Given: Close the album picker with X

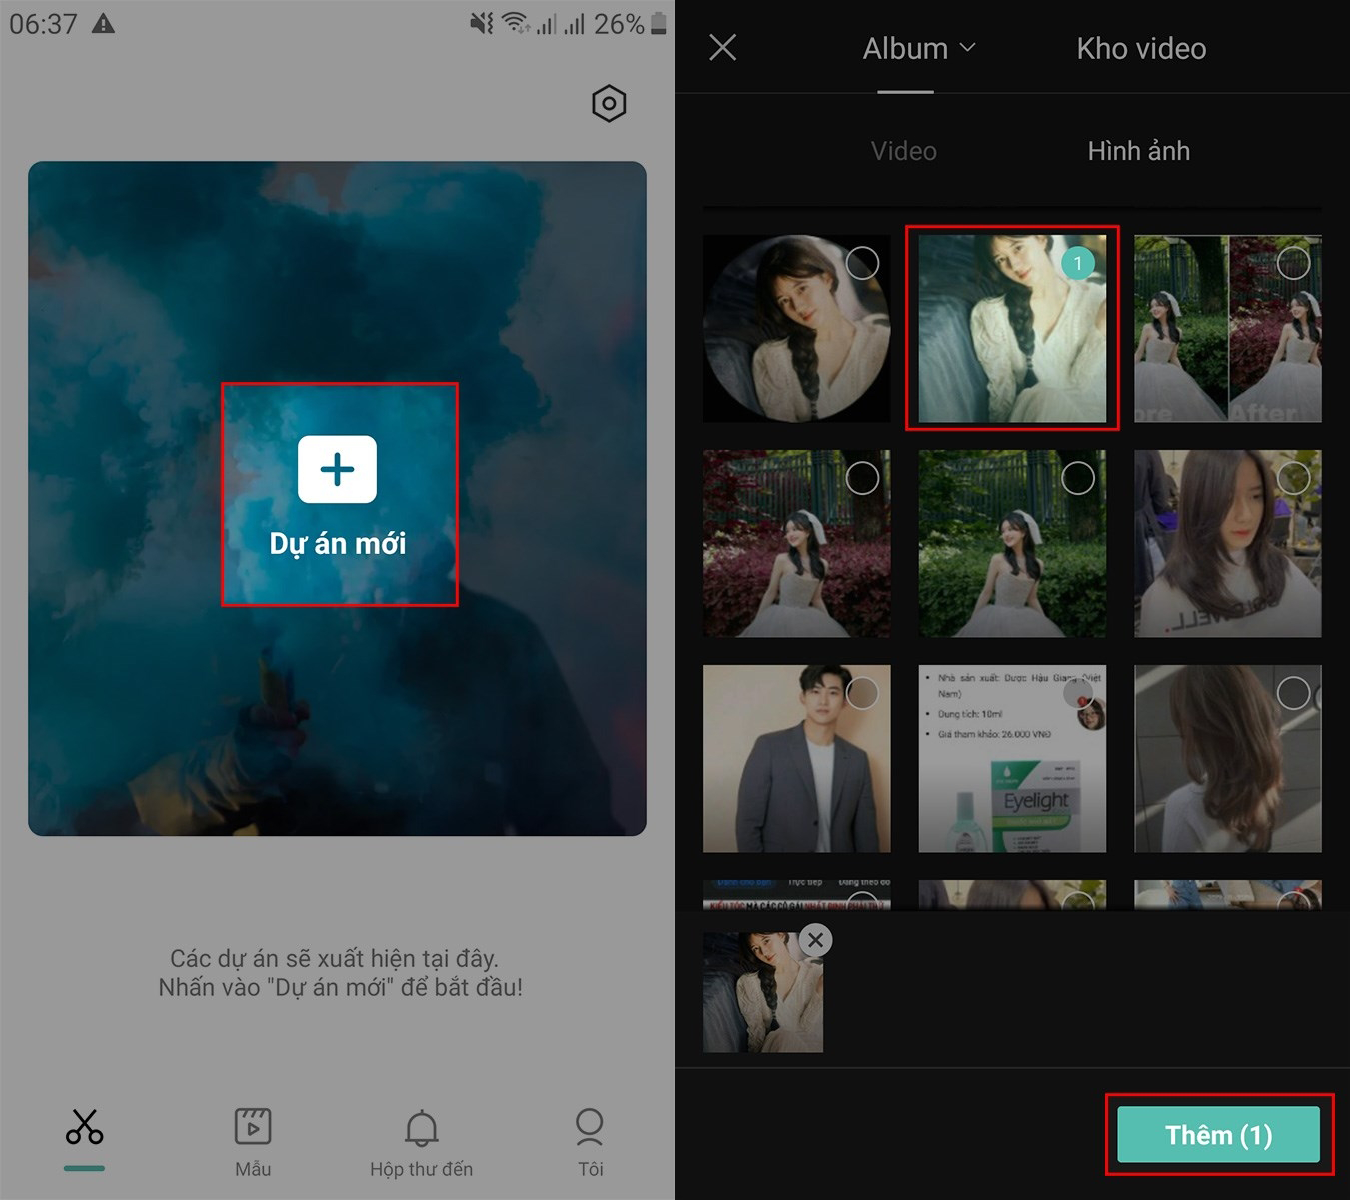Looking at the screenshot, I should click(x=722, y=47).
